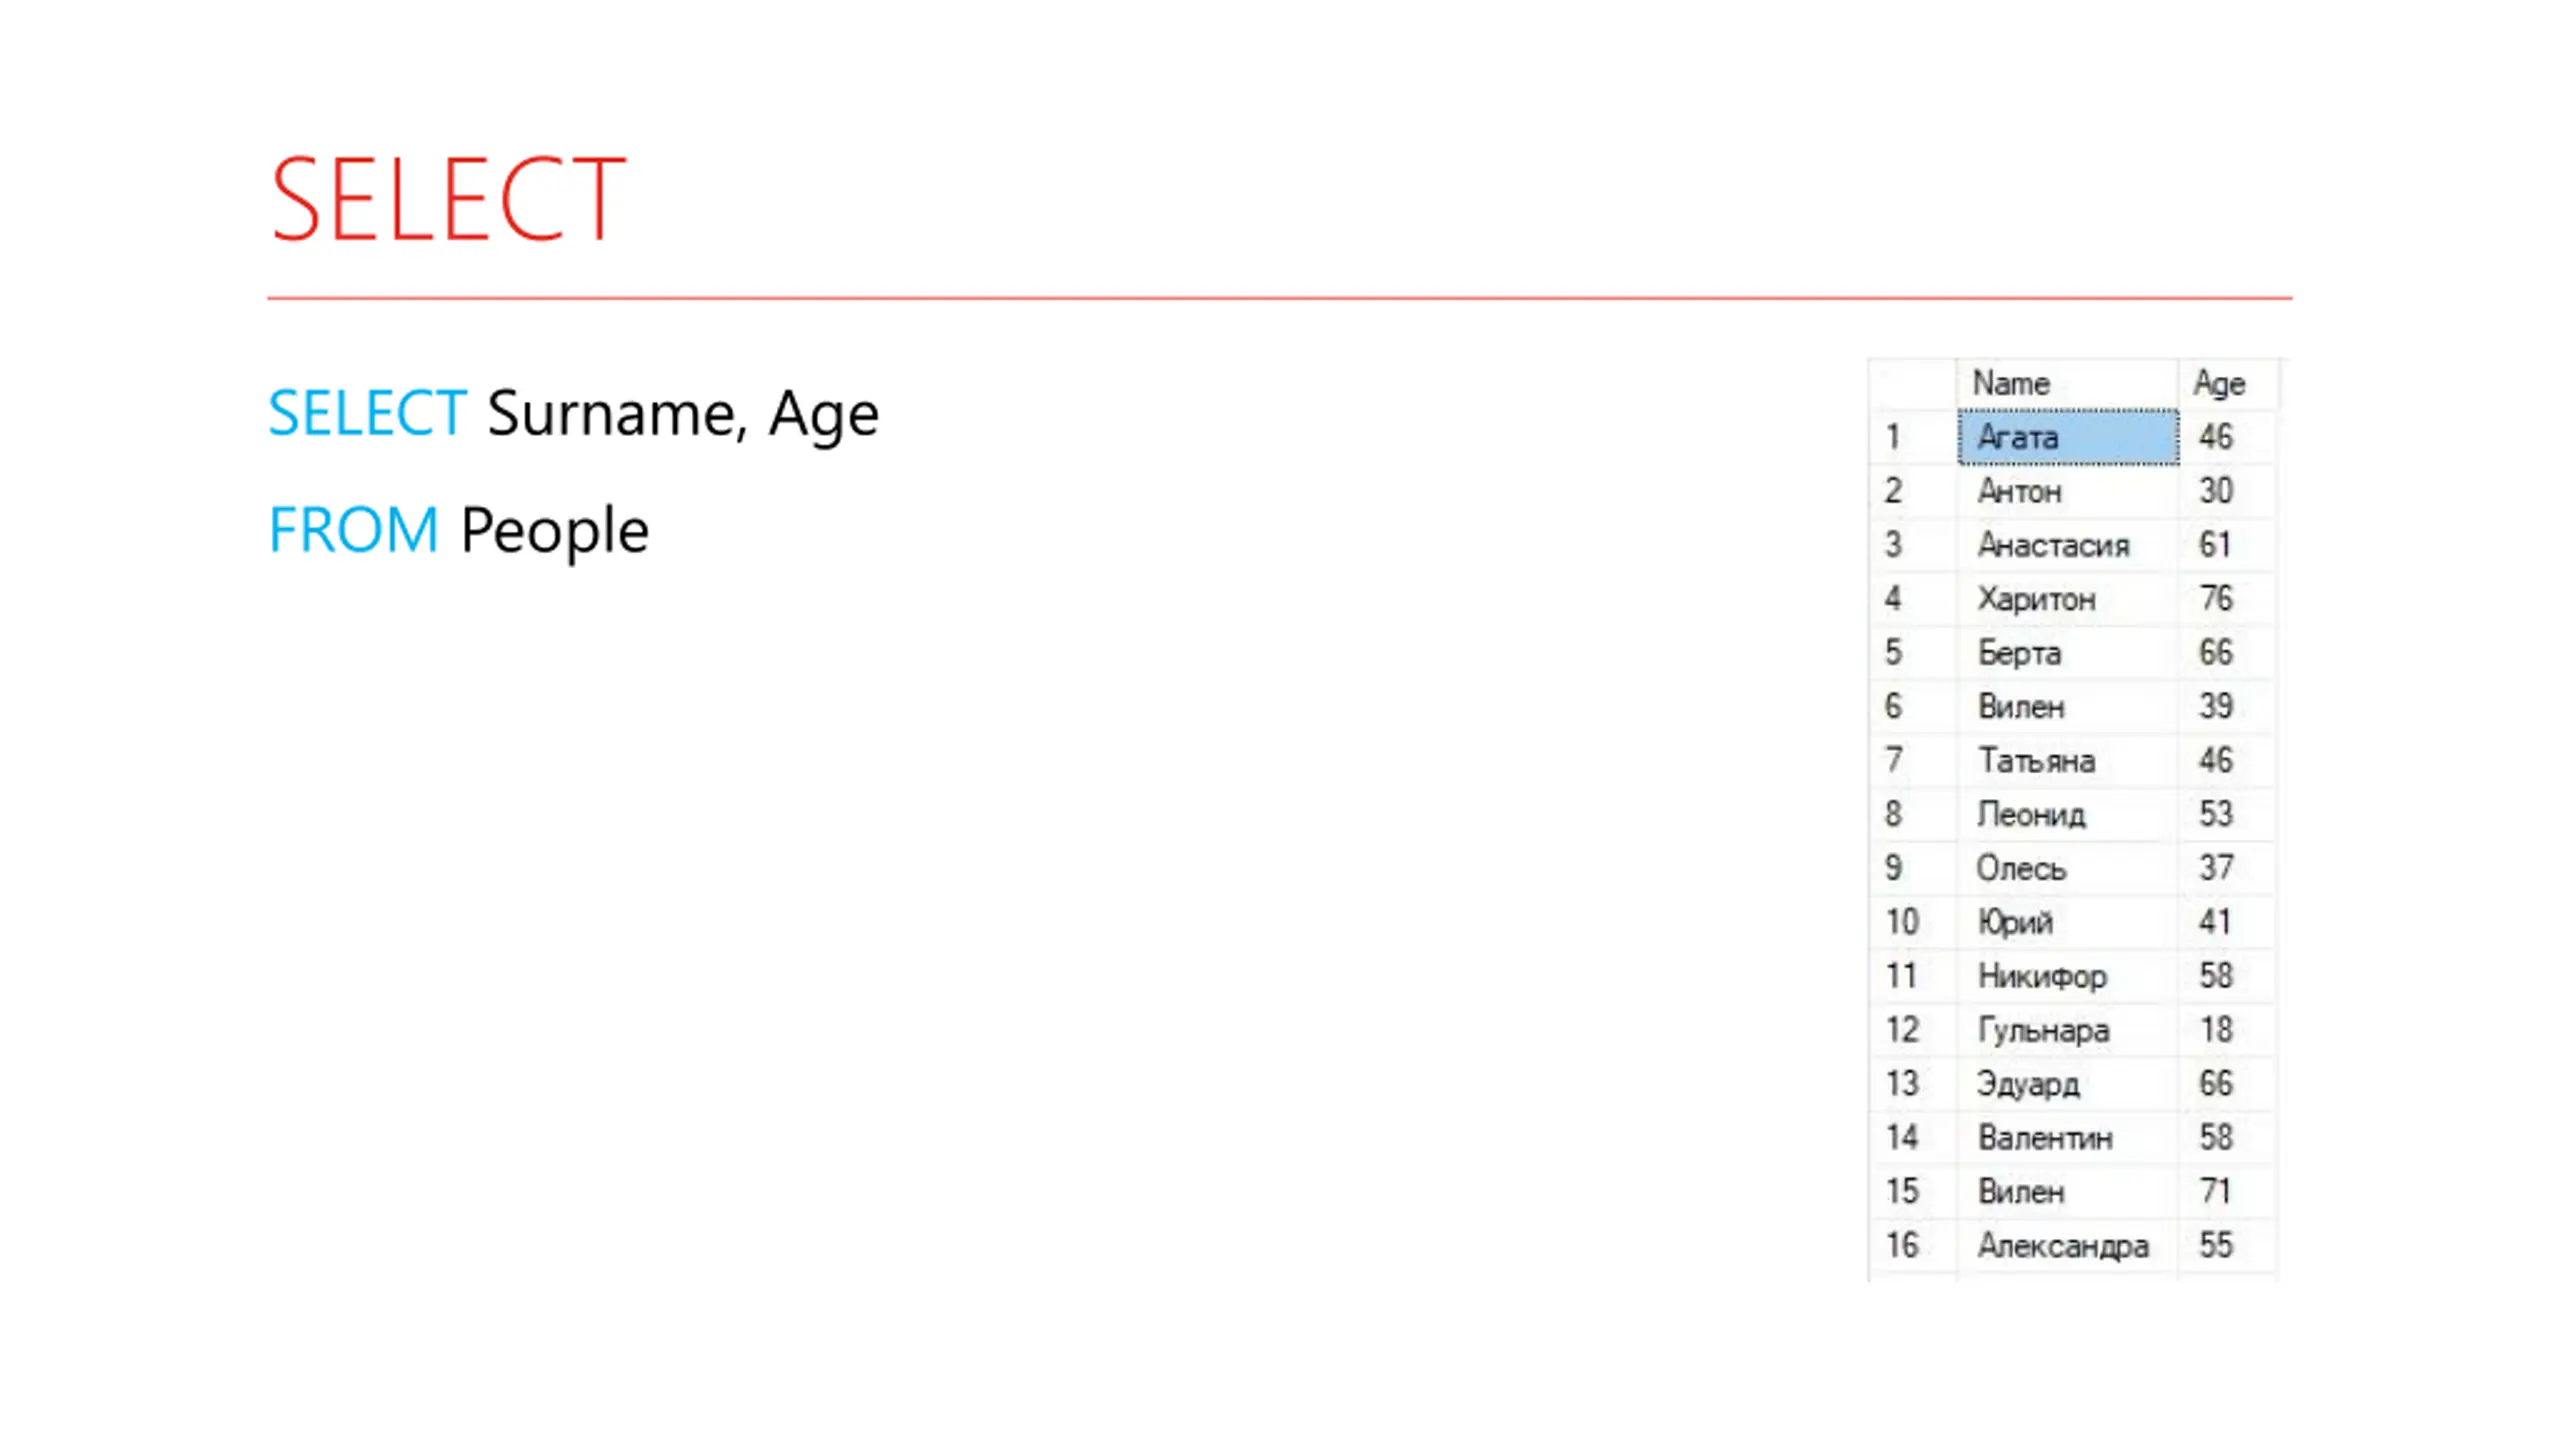Select the Эдуард name cell
This screenshot has height=1440, width=2560.
[2068, 1084]
